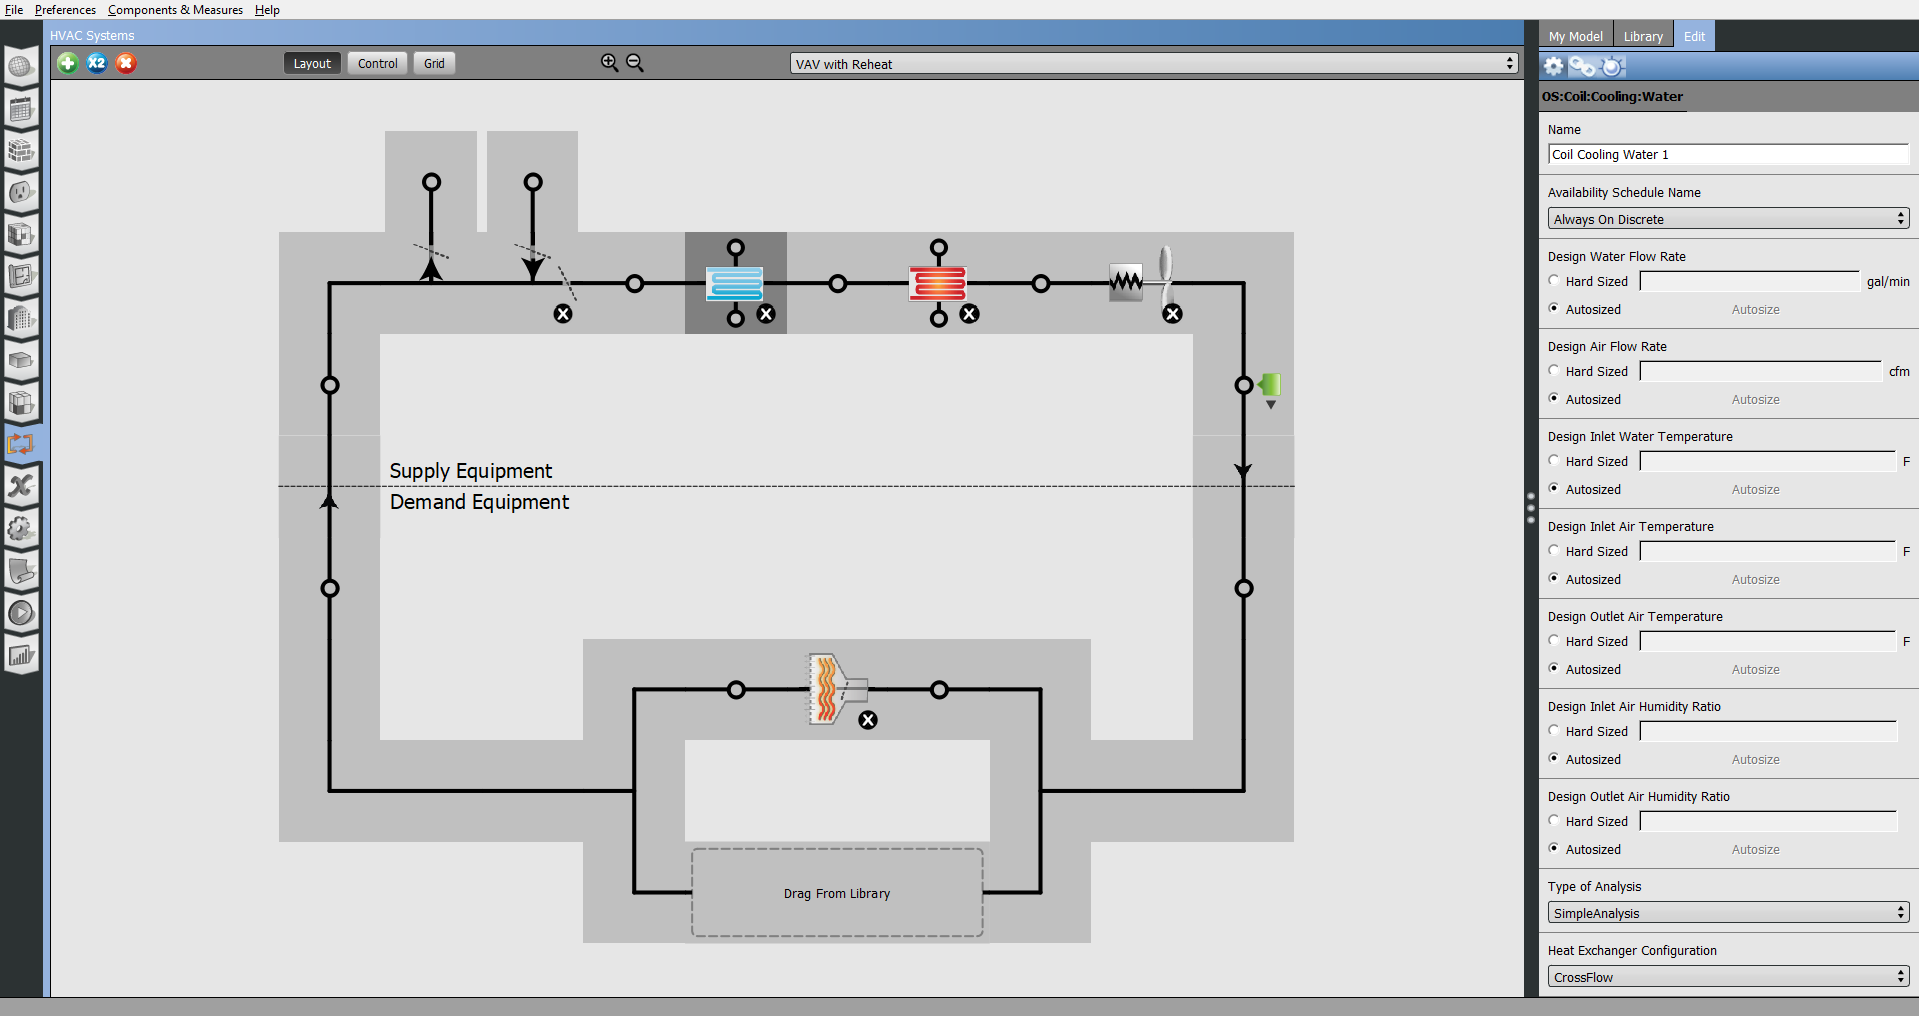1919x1016 pixels.
Task: Click the green add HVAC system icon
Action: click(x=67, y=63)
